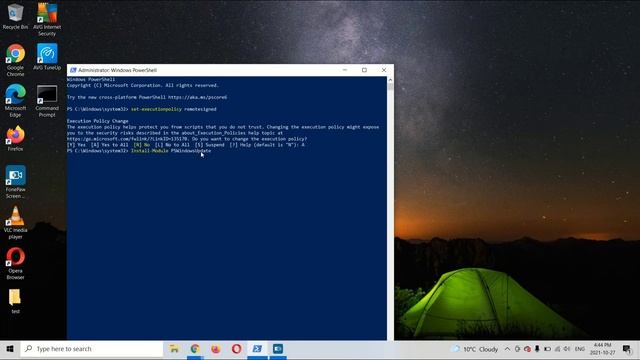Open File Explorer from the taskbar

point(174,349)
